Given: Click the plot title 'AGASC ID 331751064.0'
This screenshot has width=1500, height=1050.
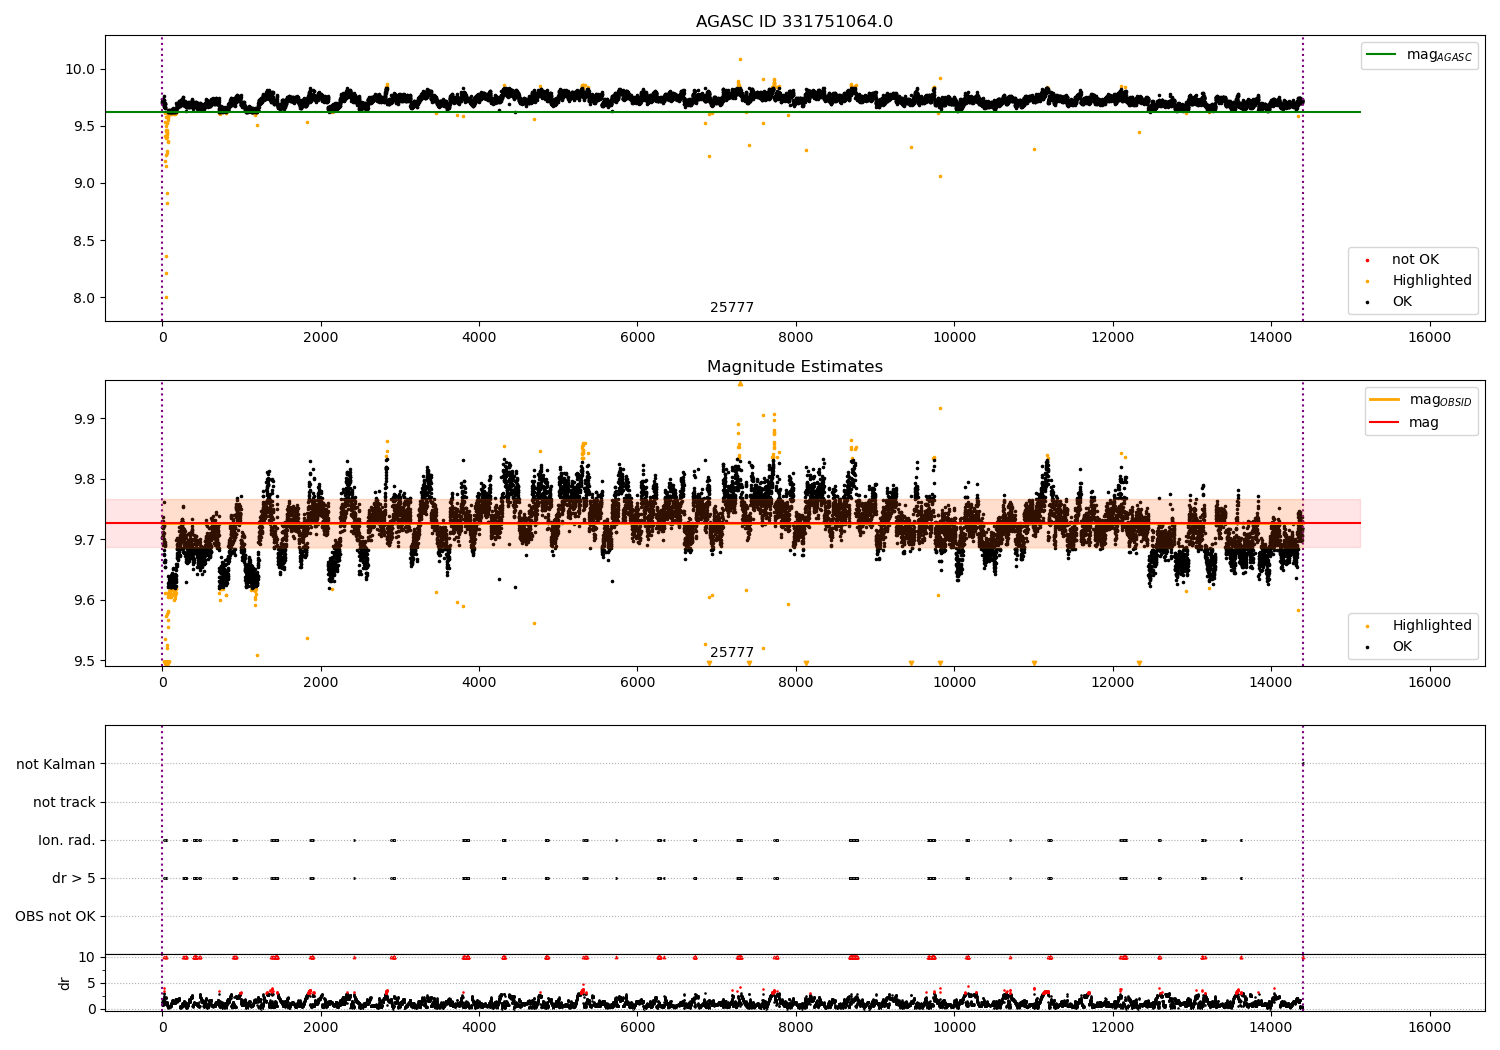Looking at the screenshot, I should click(x=794, y=22).
